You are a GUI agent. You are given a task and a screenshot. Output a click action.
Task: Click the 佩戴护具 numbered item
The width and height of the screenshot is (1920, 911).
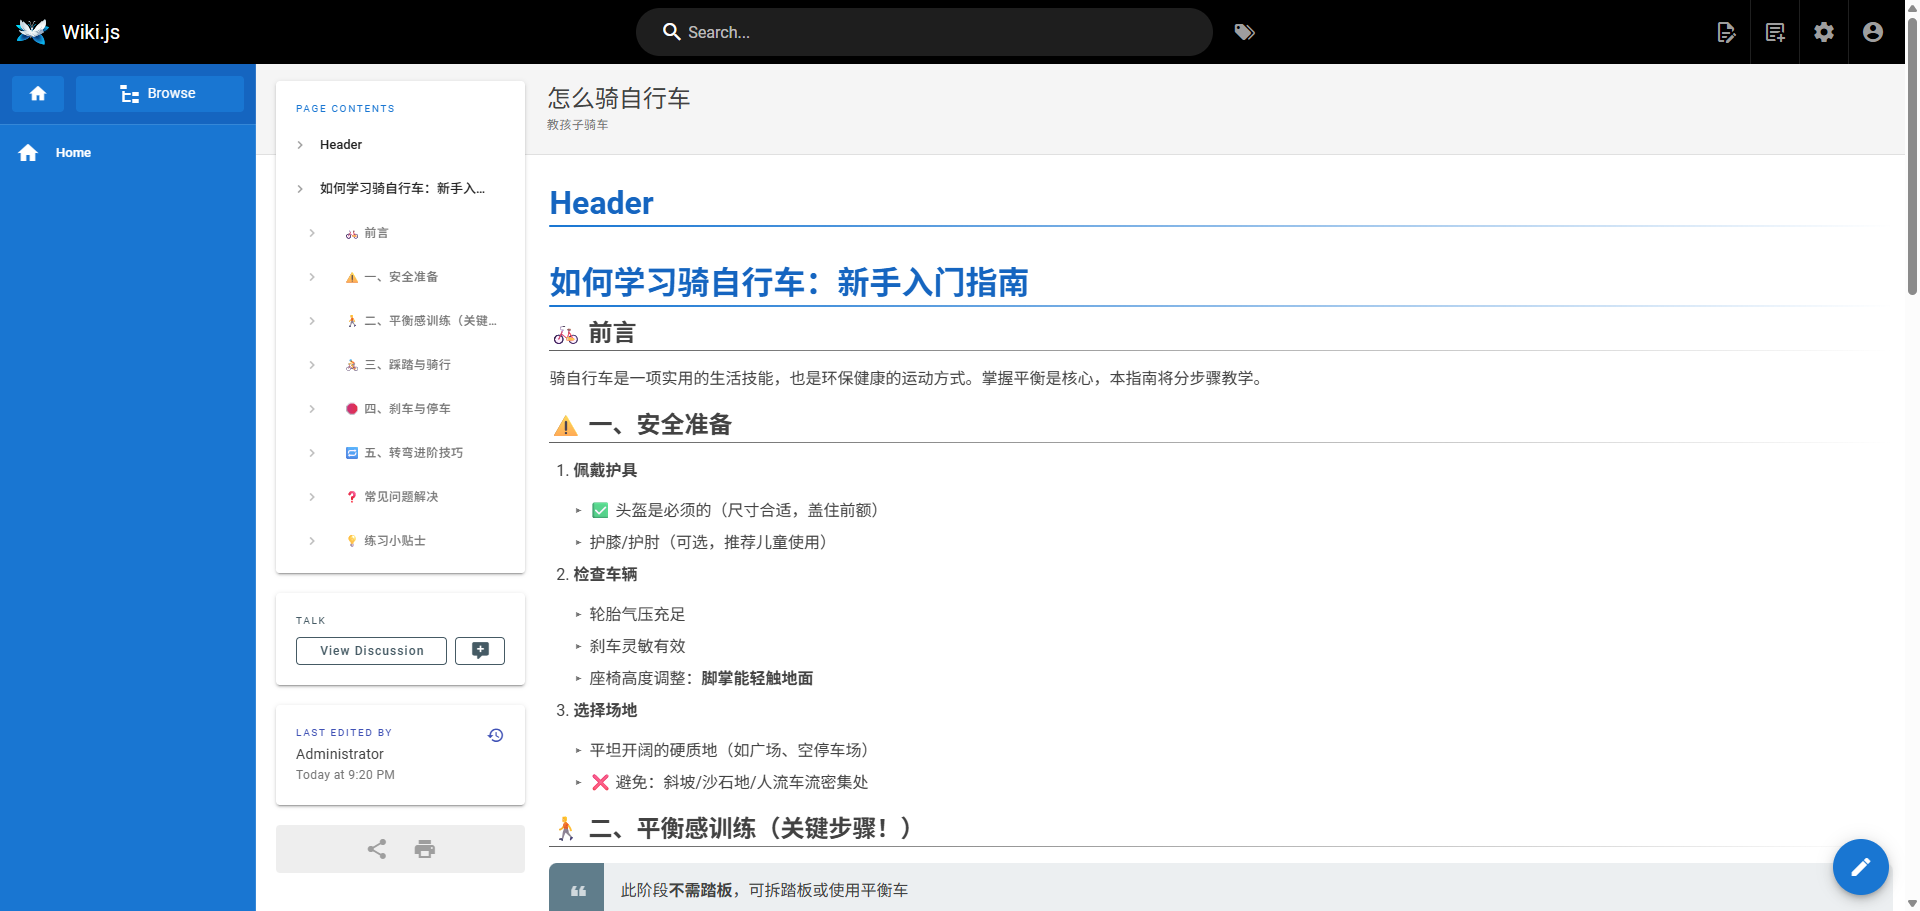(x=605, y=471)
